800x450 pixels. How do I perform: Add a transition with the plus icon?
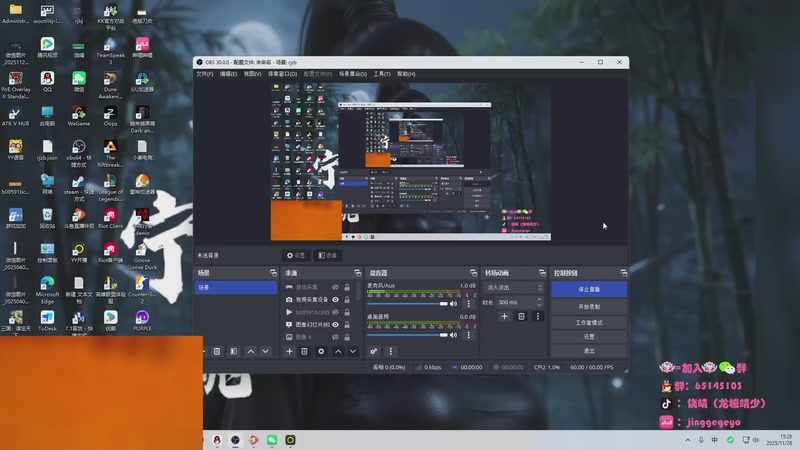pos(504,316)
